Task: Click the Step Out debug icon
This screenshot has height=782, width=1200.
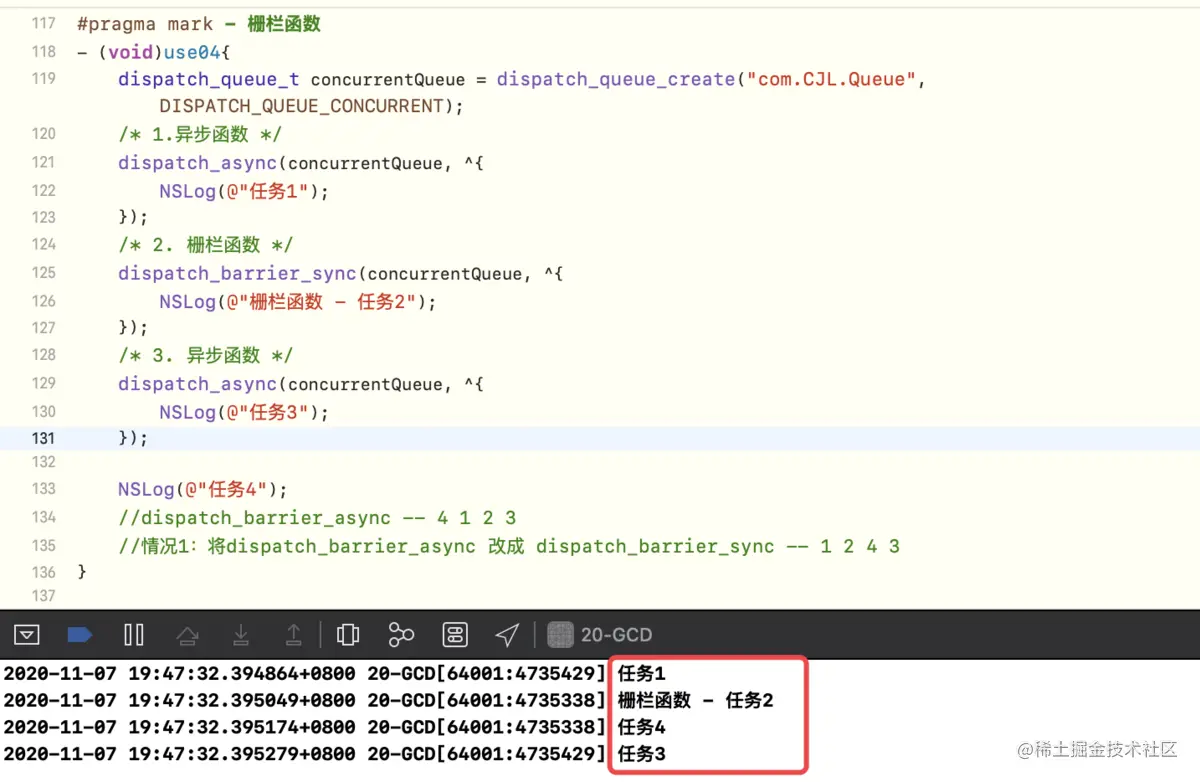Action: pyautogui.click(x=294, y=634)
